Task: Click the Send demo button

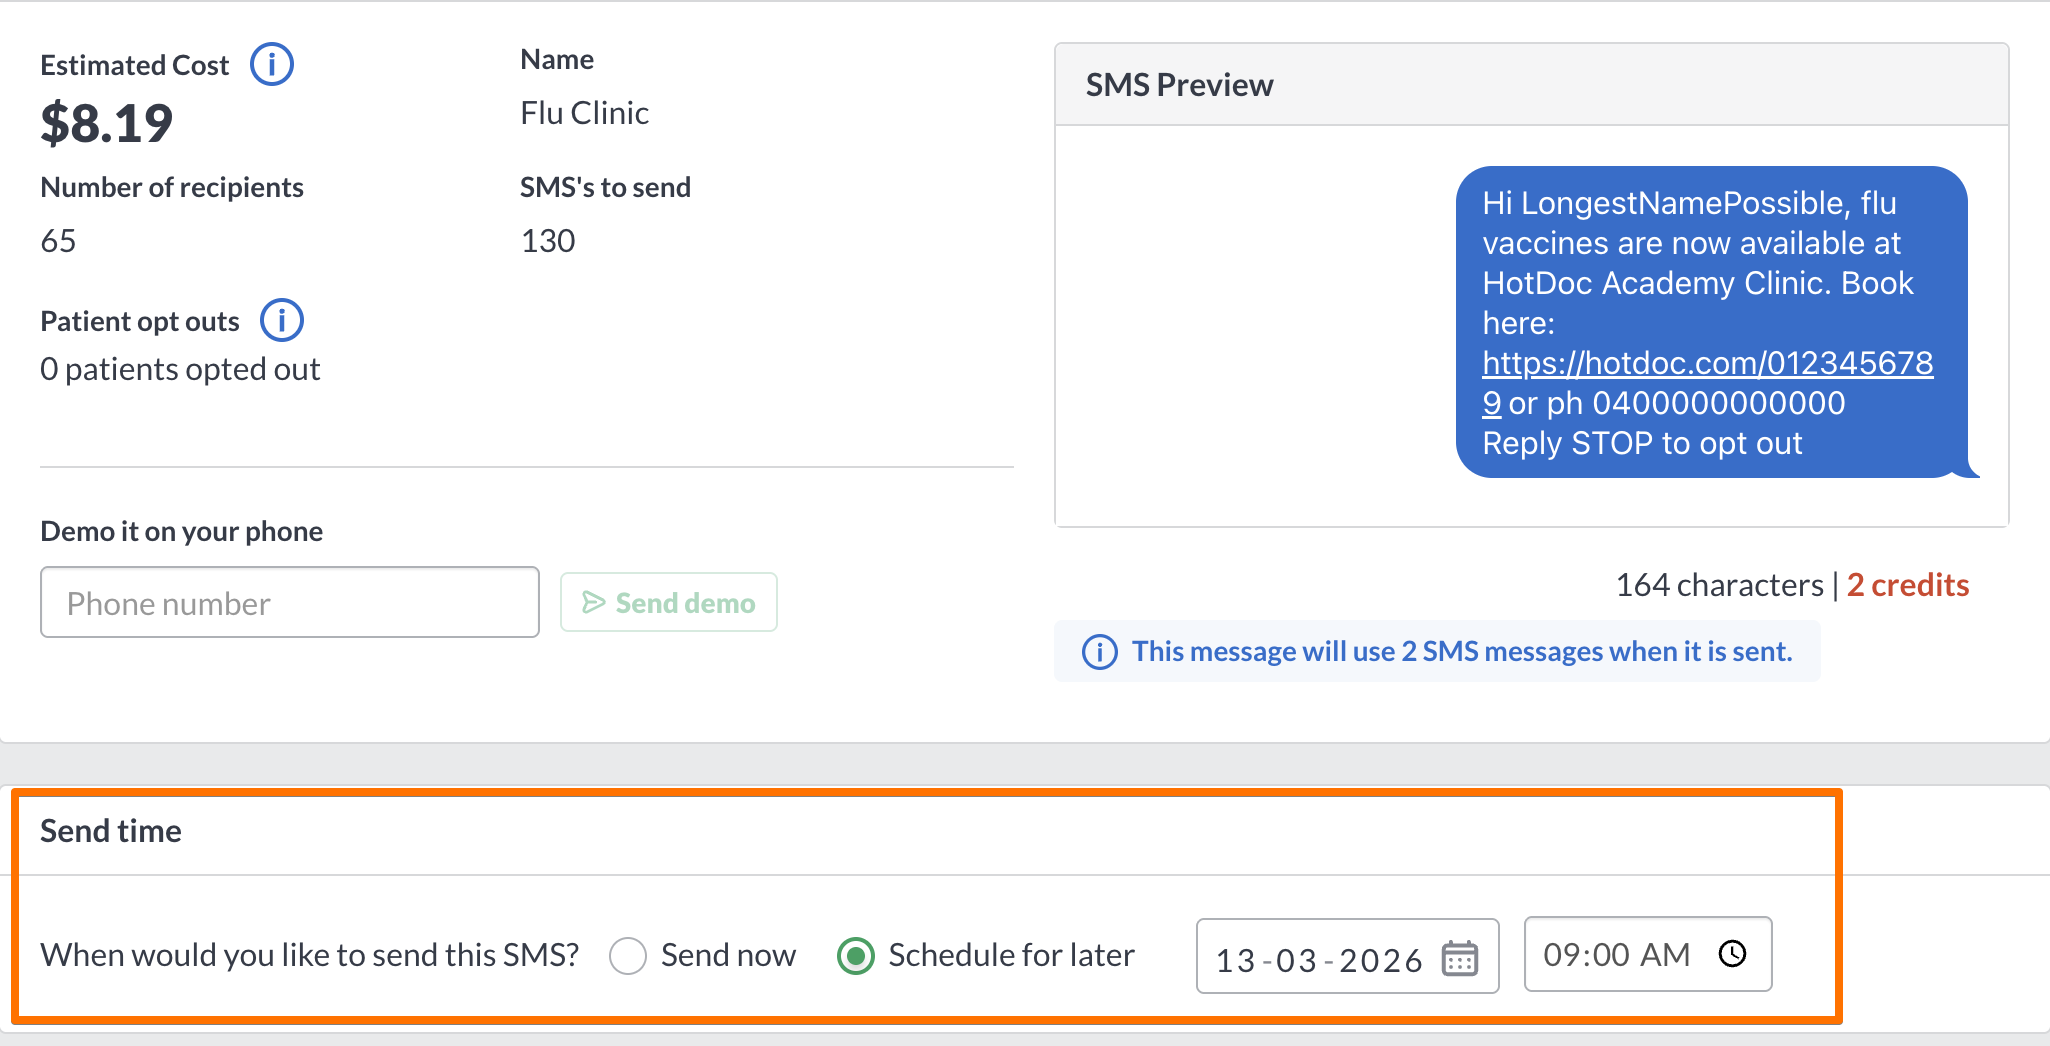Action: (x=669, y=602)
